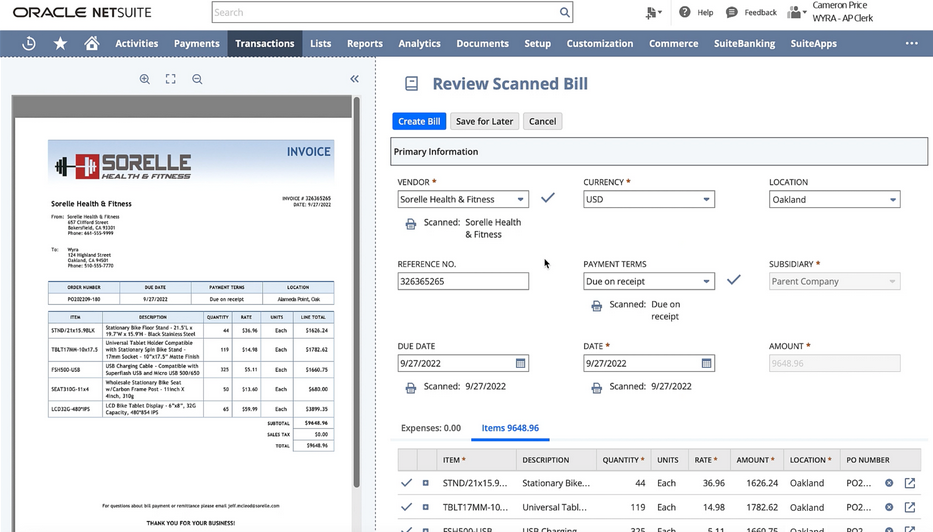This screenshot has width=933, height=532.
Task: Open the Help question mark icon
Action: (x=684, y=12)
